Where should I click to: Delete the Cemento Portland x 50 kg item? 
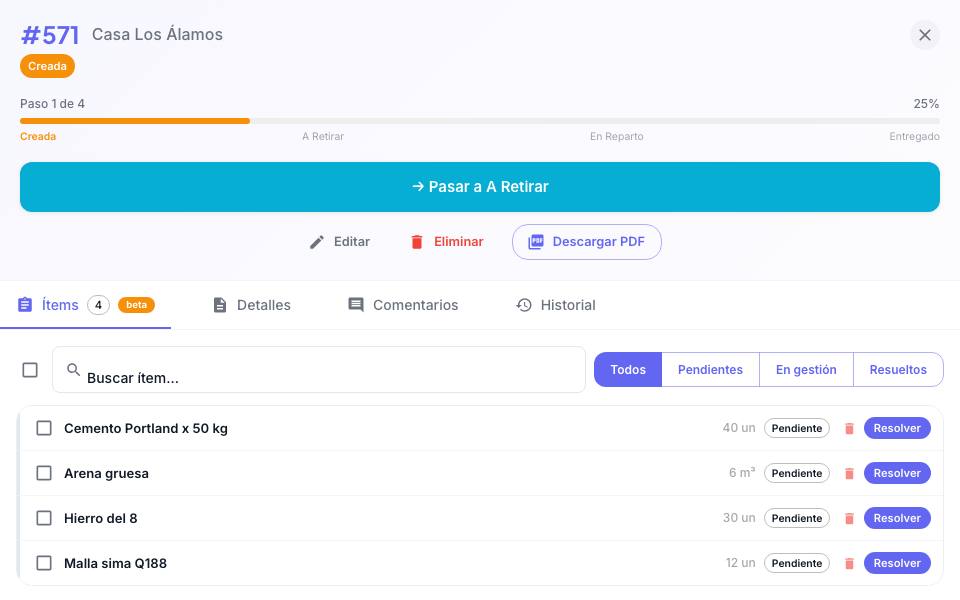(849, 429)
